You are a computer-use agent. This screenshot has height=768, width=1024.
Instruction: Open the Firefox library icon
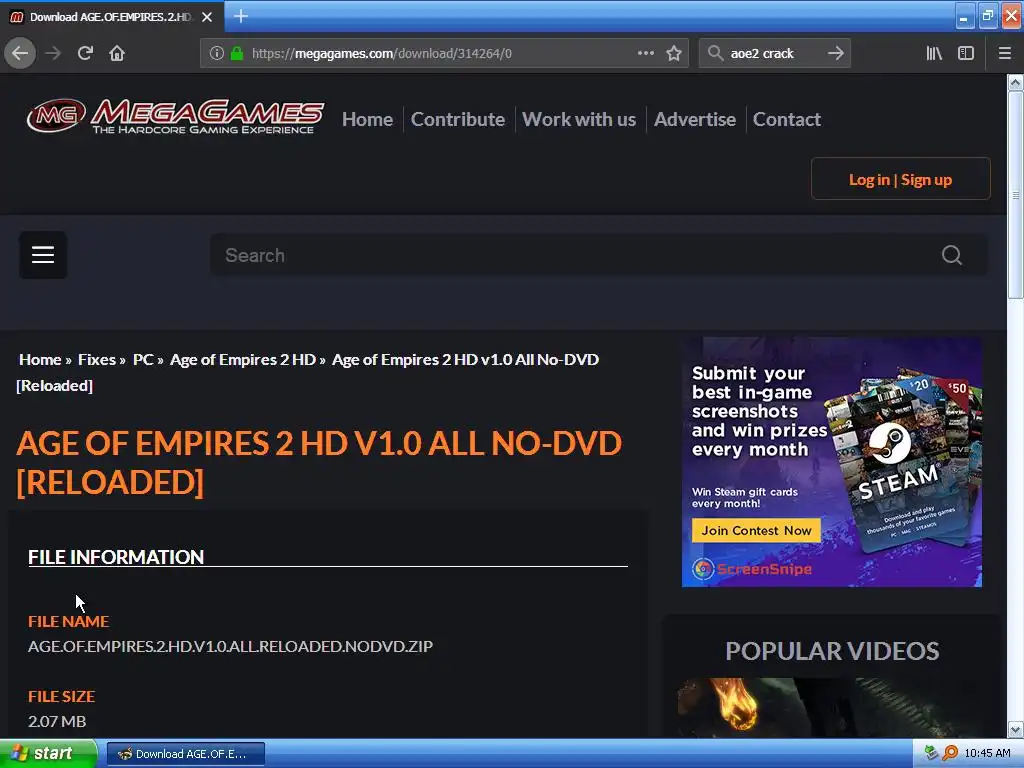934,53
